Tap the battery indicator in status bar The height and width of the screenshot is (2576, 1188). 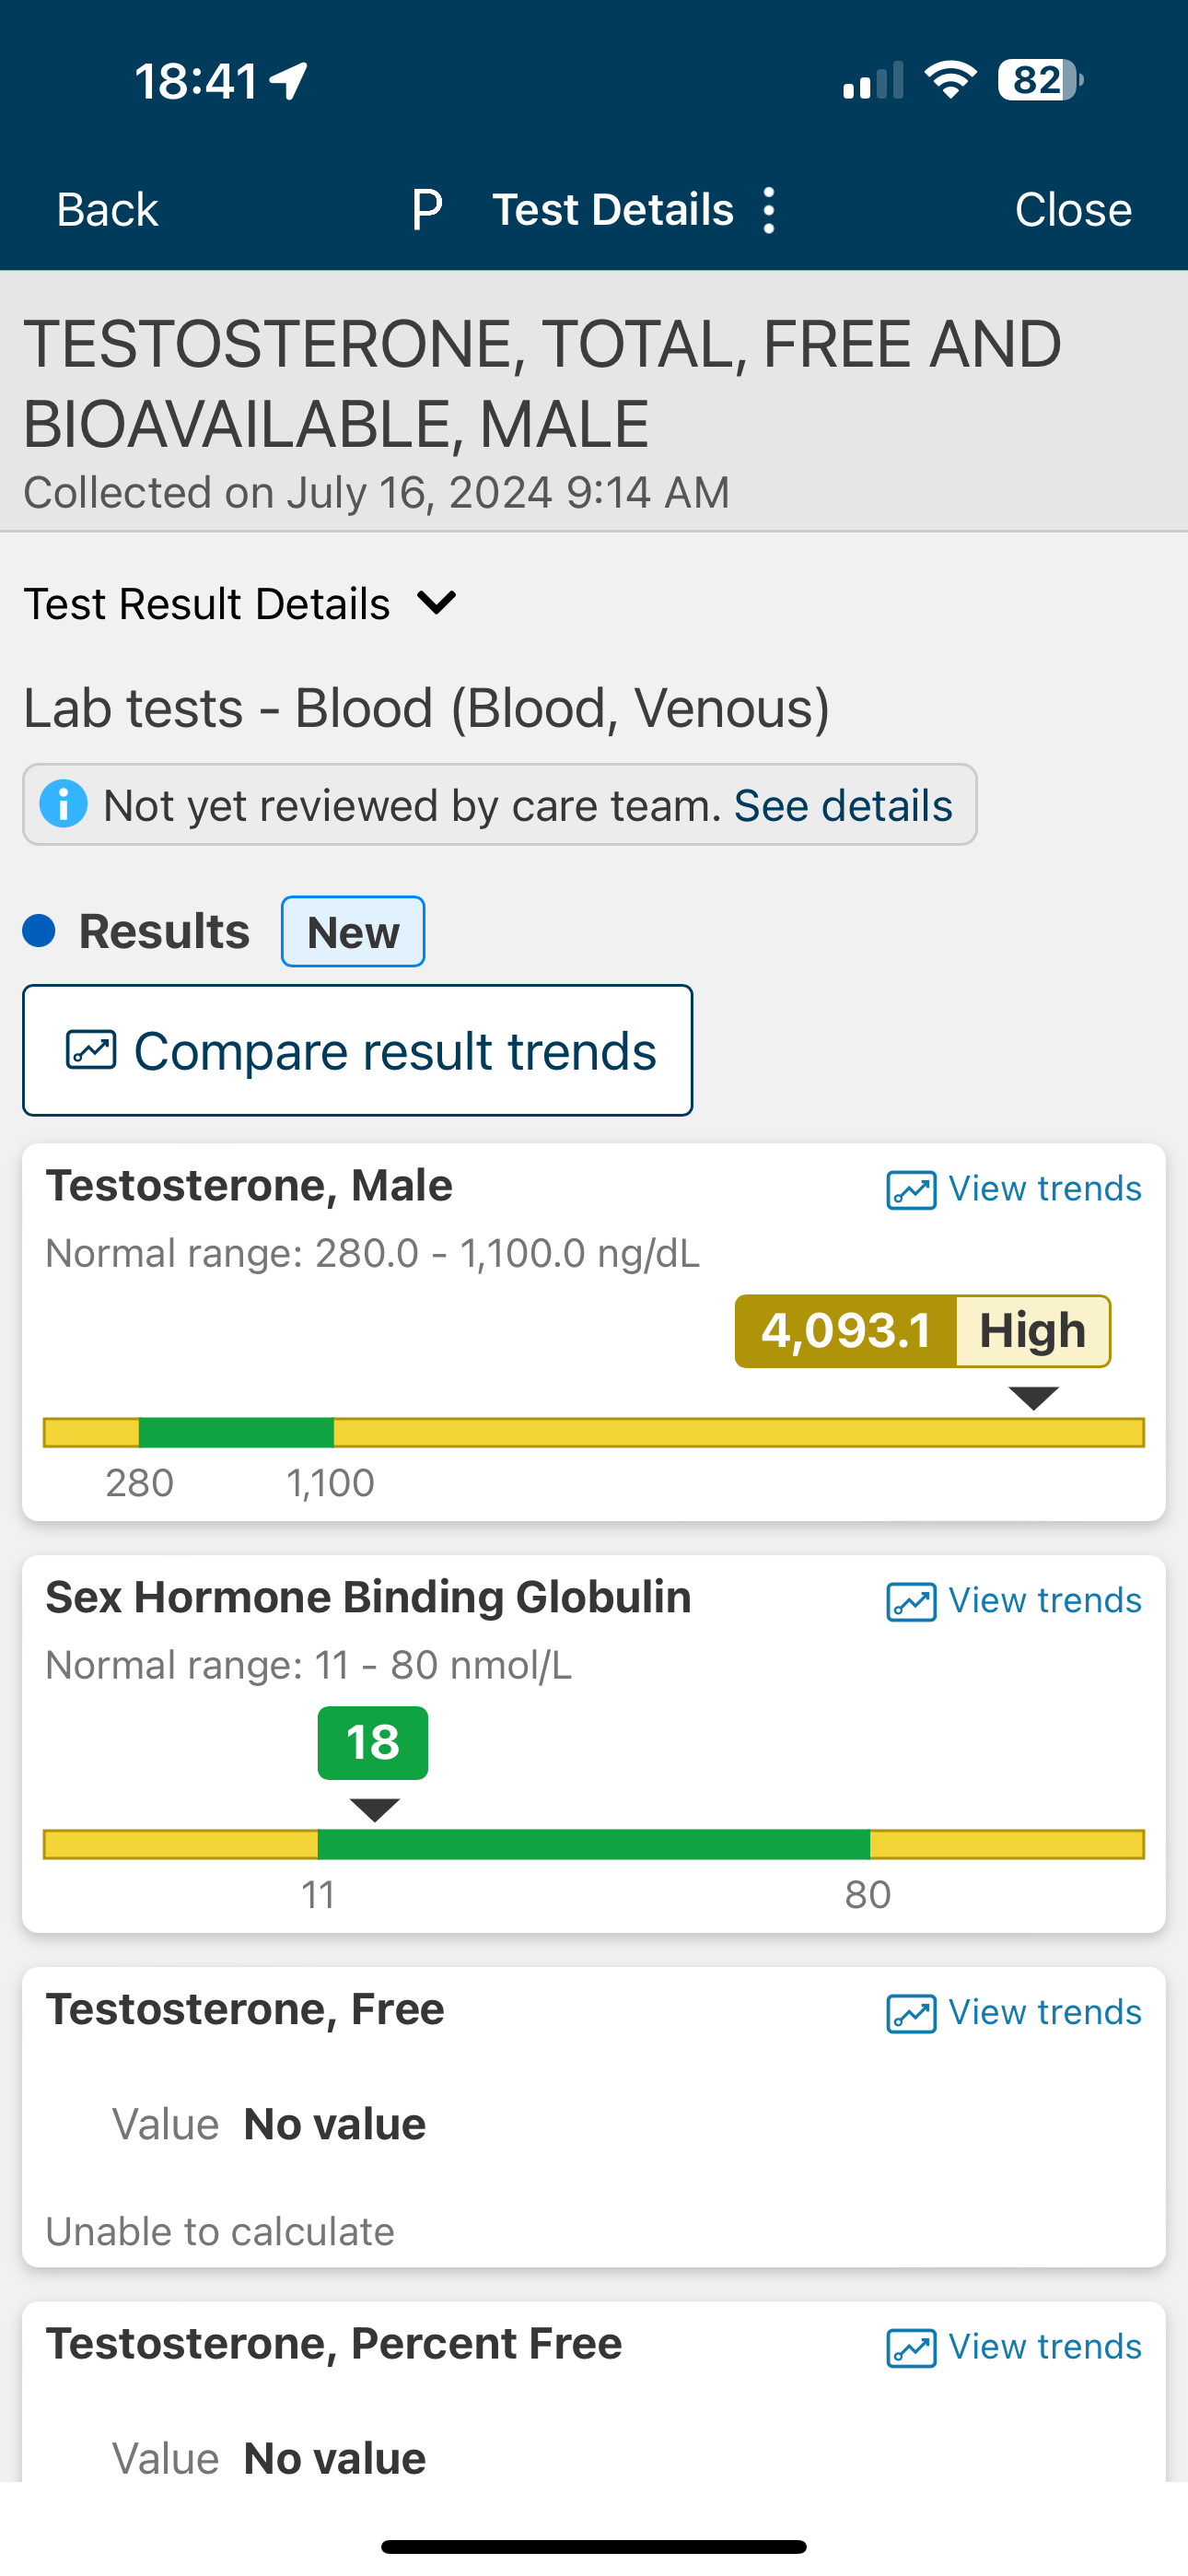coord(1040,80)
